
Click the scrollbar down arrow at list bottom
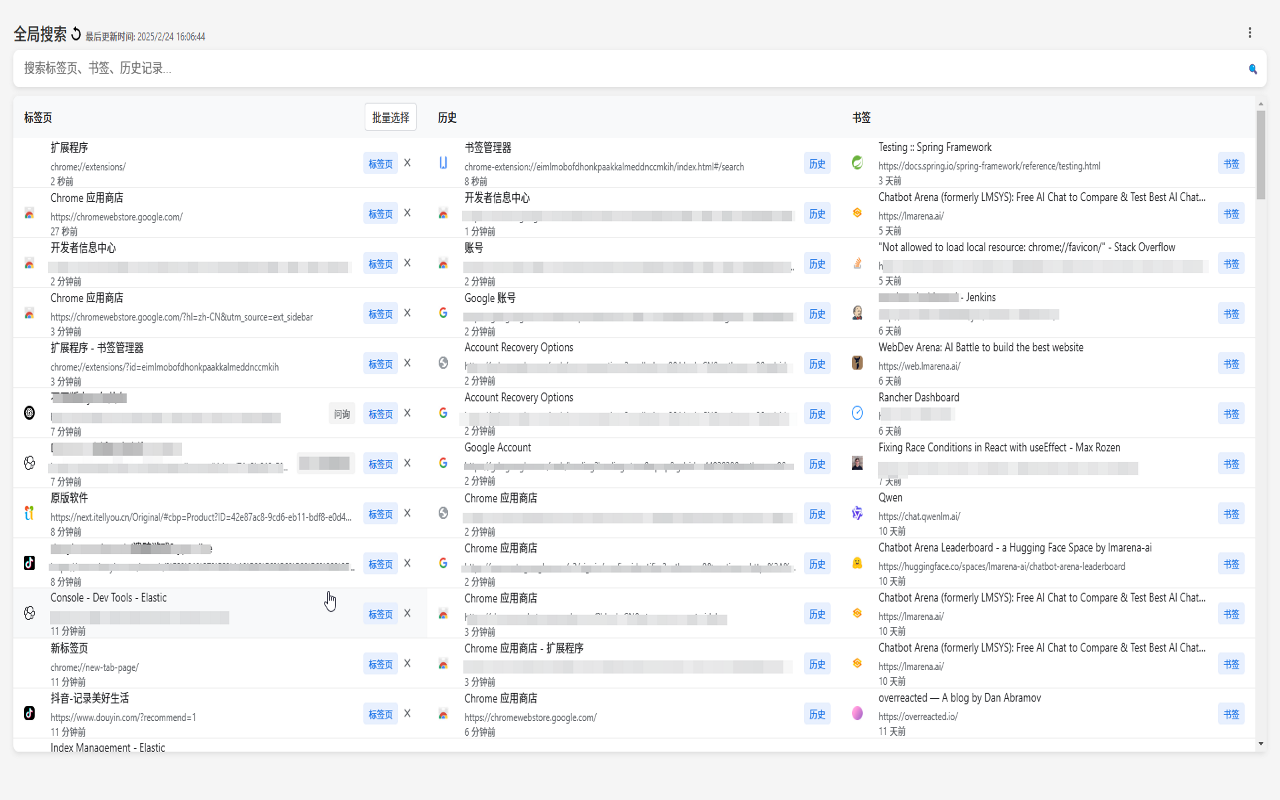1261,744
